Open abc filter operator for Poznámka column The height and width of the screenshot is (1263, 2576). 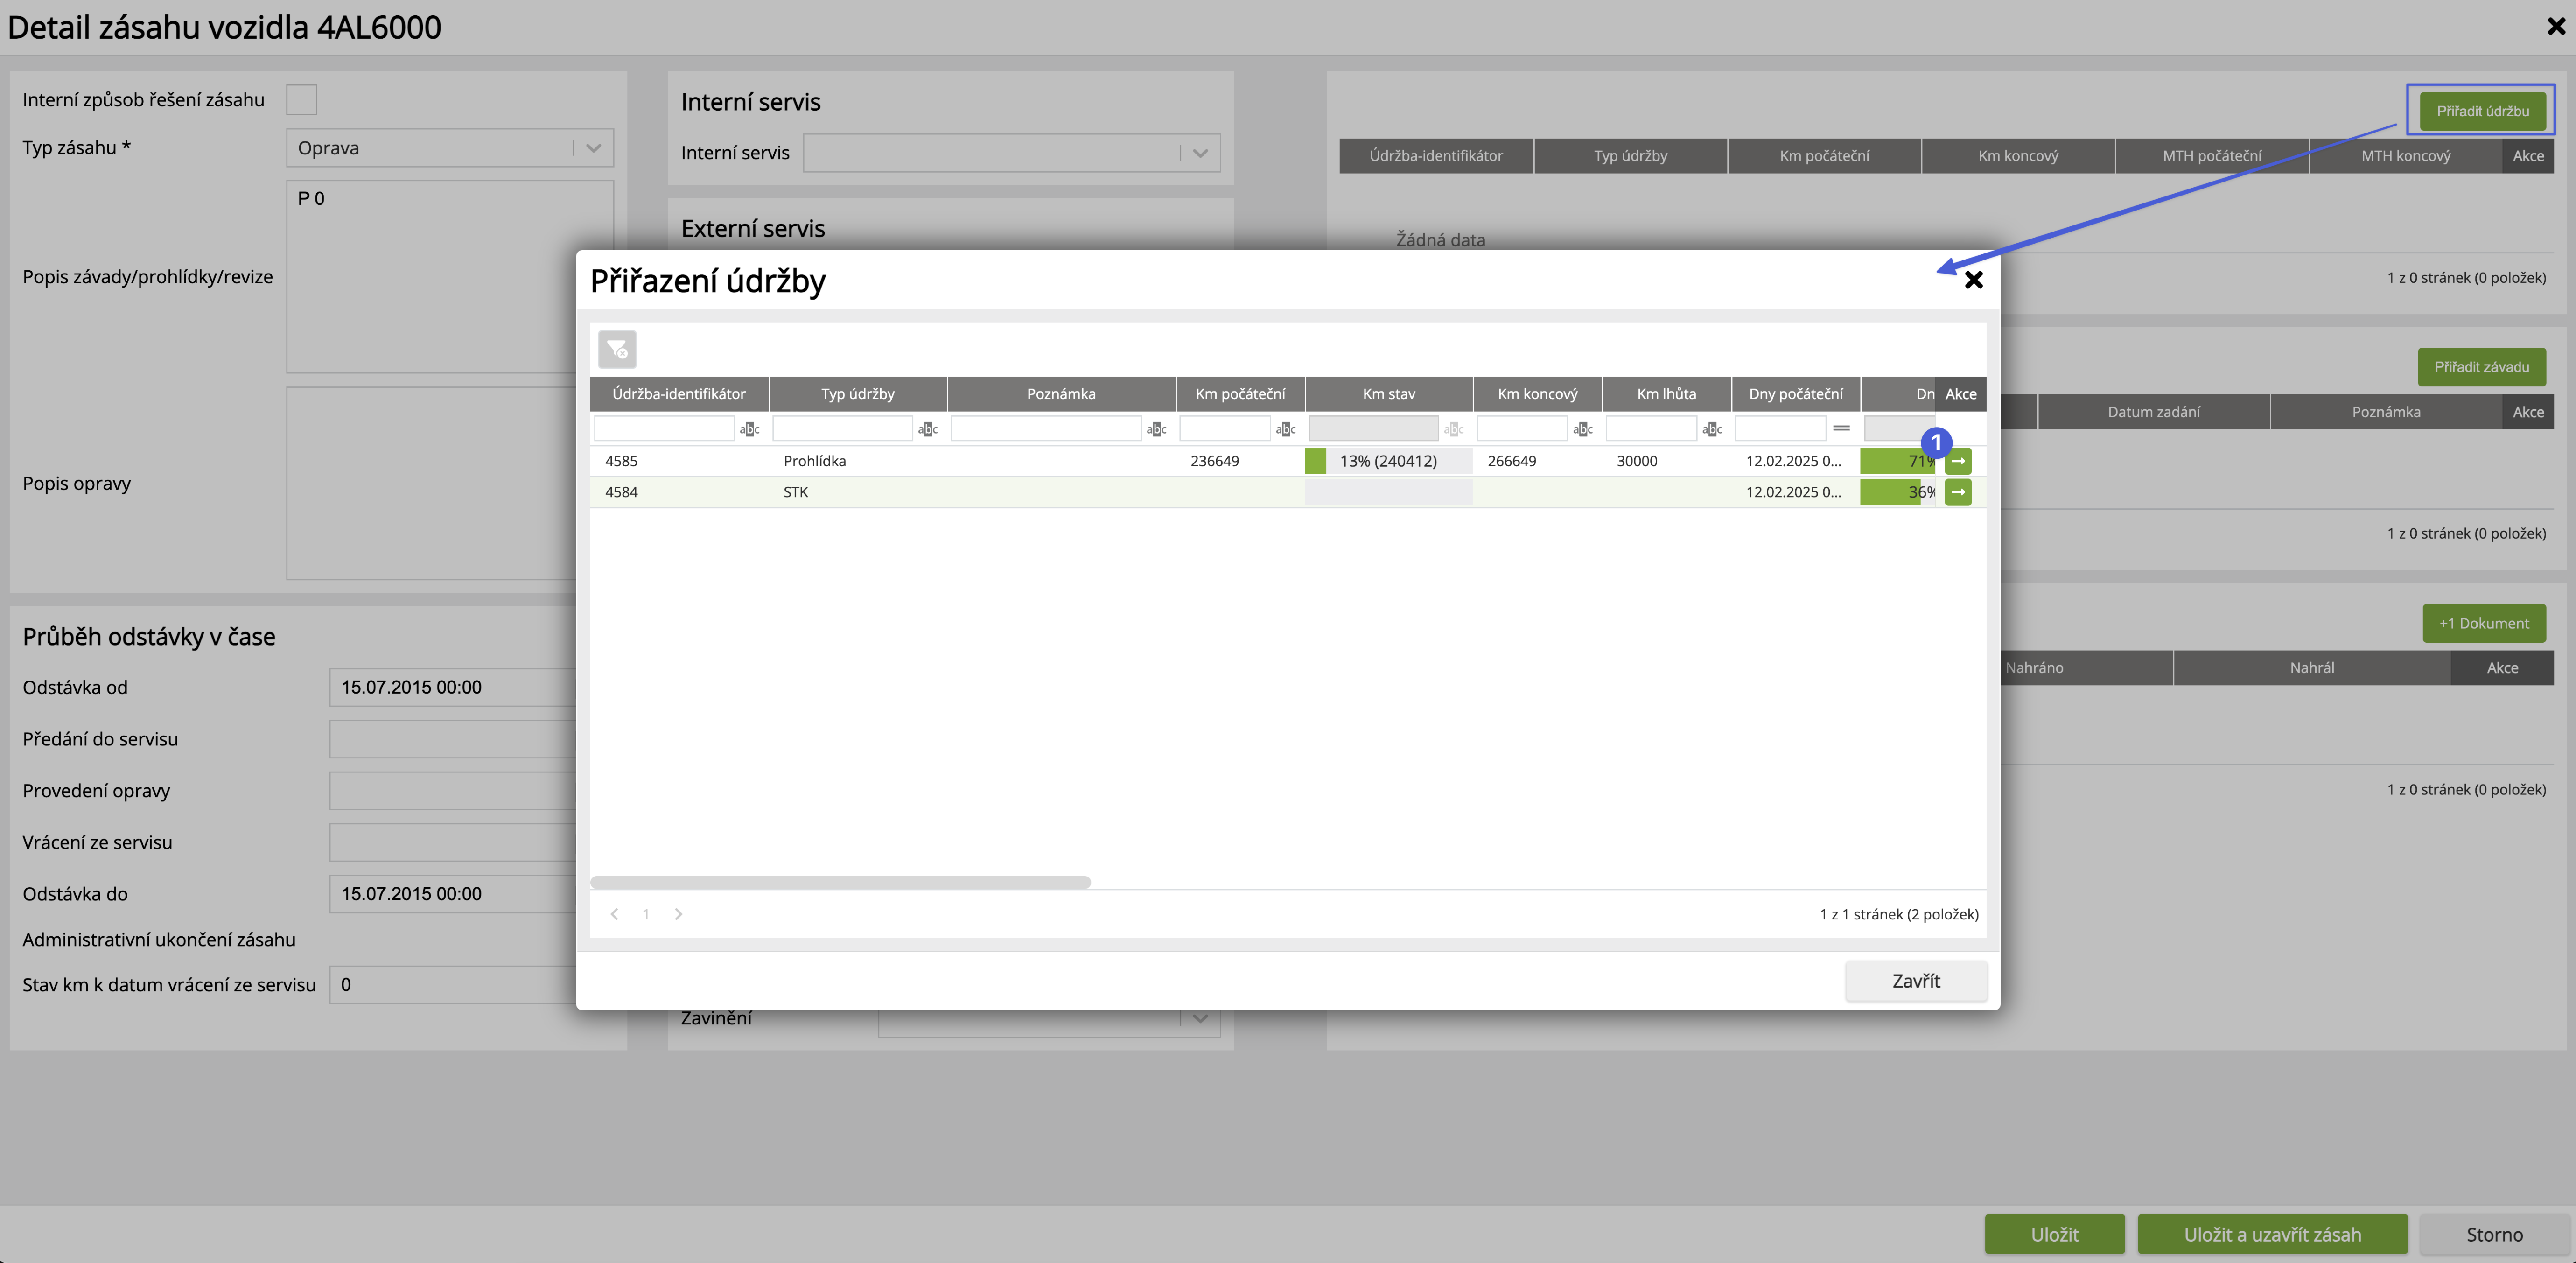click(1156, 429)
